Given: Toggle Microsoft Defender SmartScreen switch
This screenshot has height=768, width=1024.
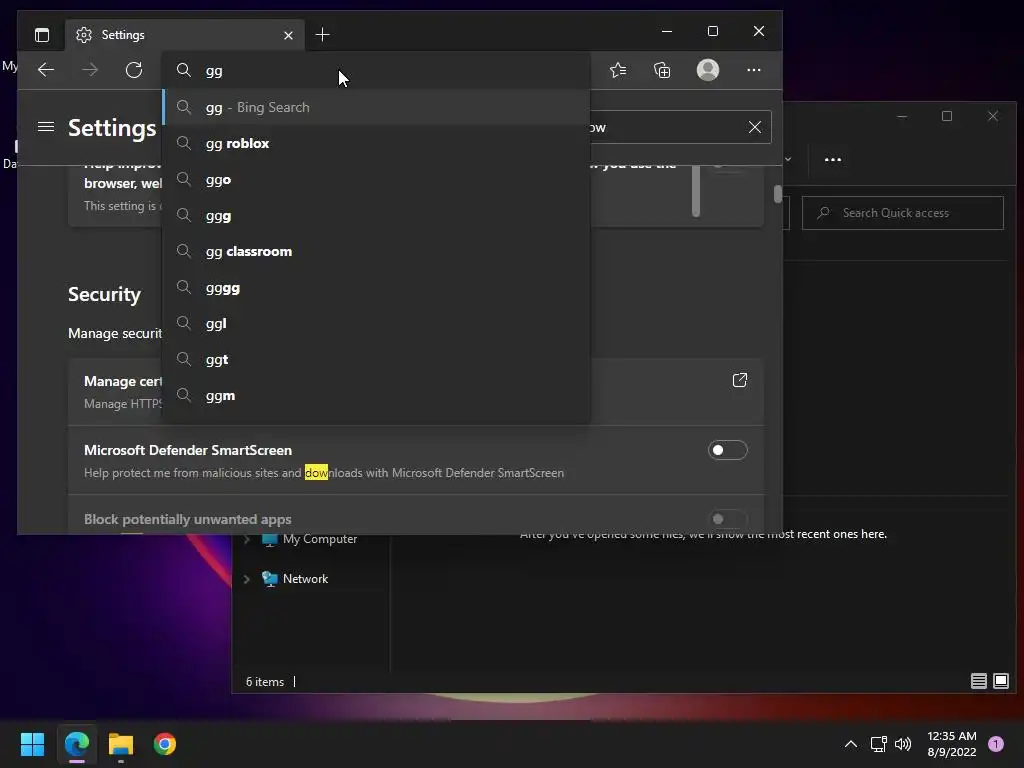Looking at the screenshot, I should click(x=728, y=450).
